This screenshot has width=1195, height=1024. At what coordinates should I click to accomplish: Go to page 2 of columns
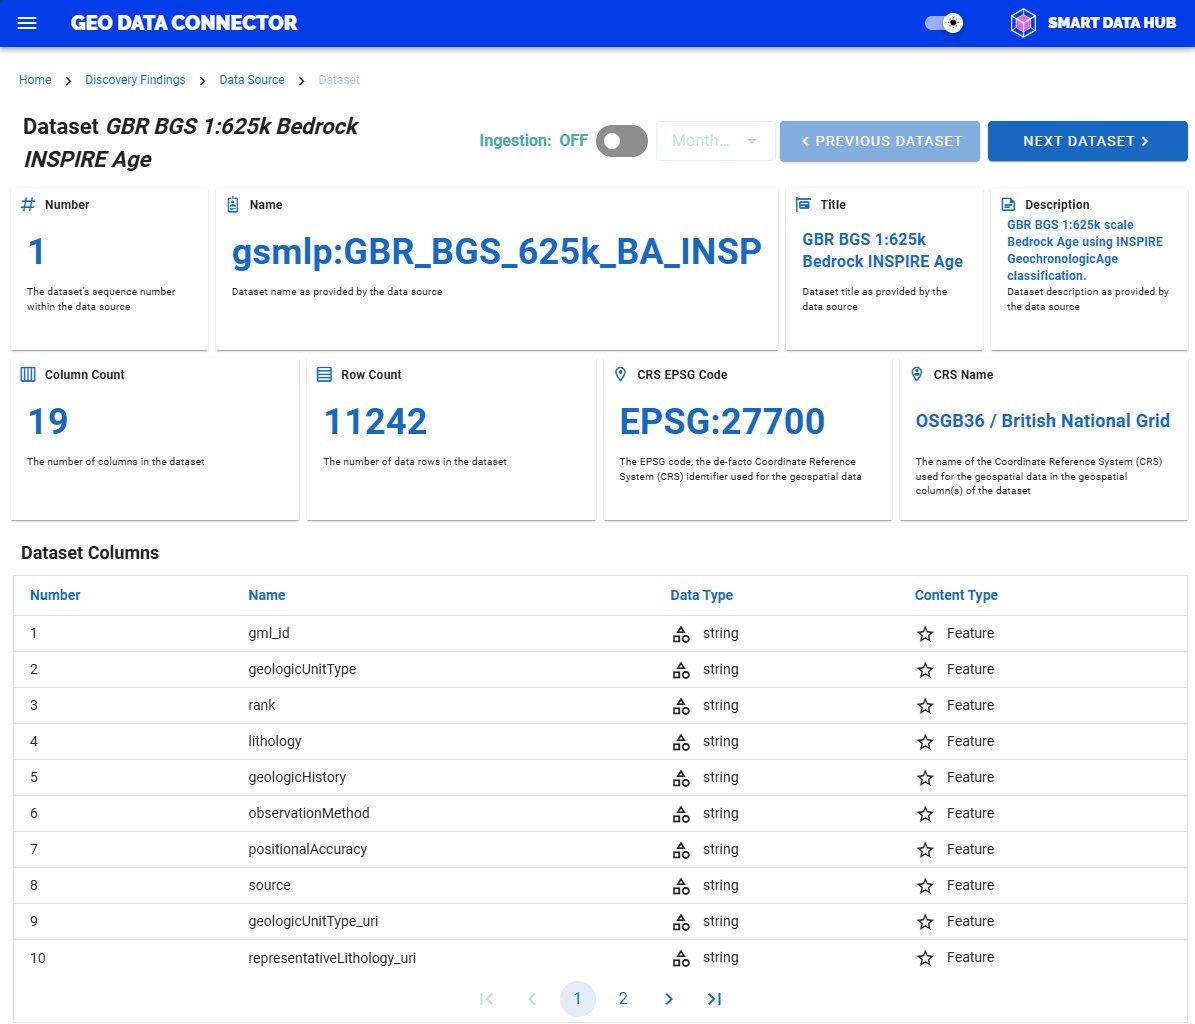click(623, 998)
